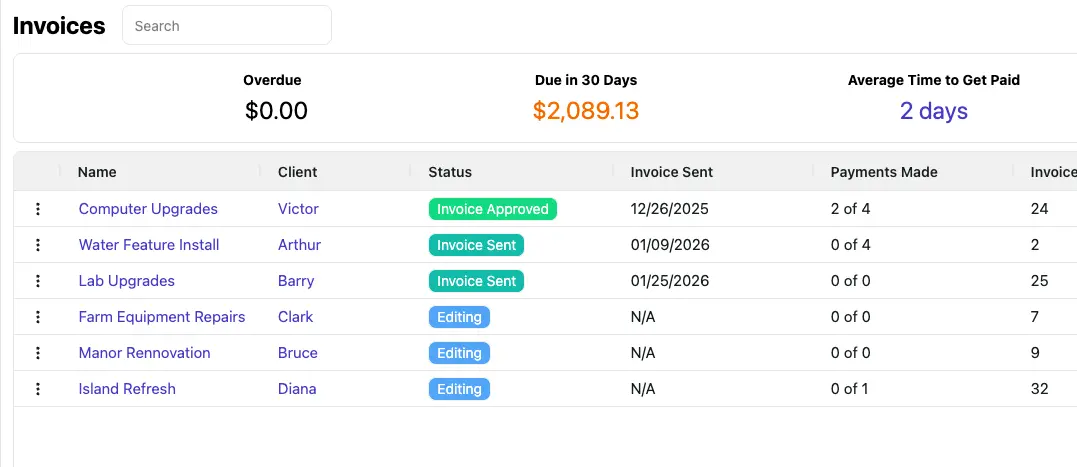This screenshot has width=1077, height=467.
Task: Click the Editing badge for Manor Rennovation
Action: [x=459, y=353]
